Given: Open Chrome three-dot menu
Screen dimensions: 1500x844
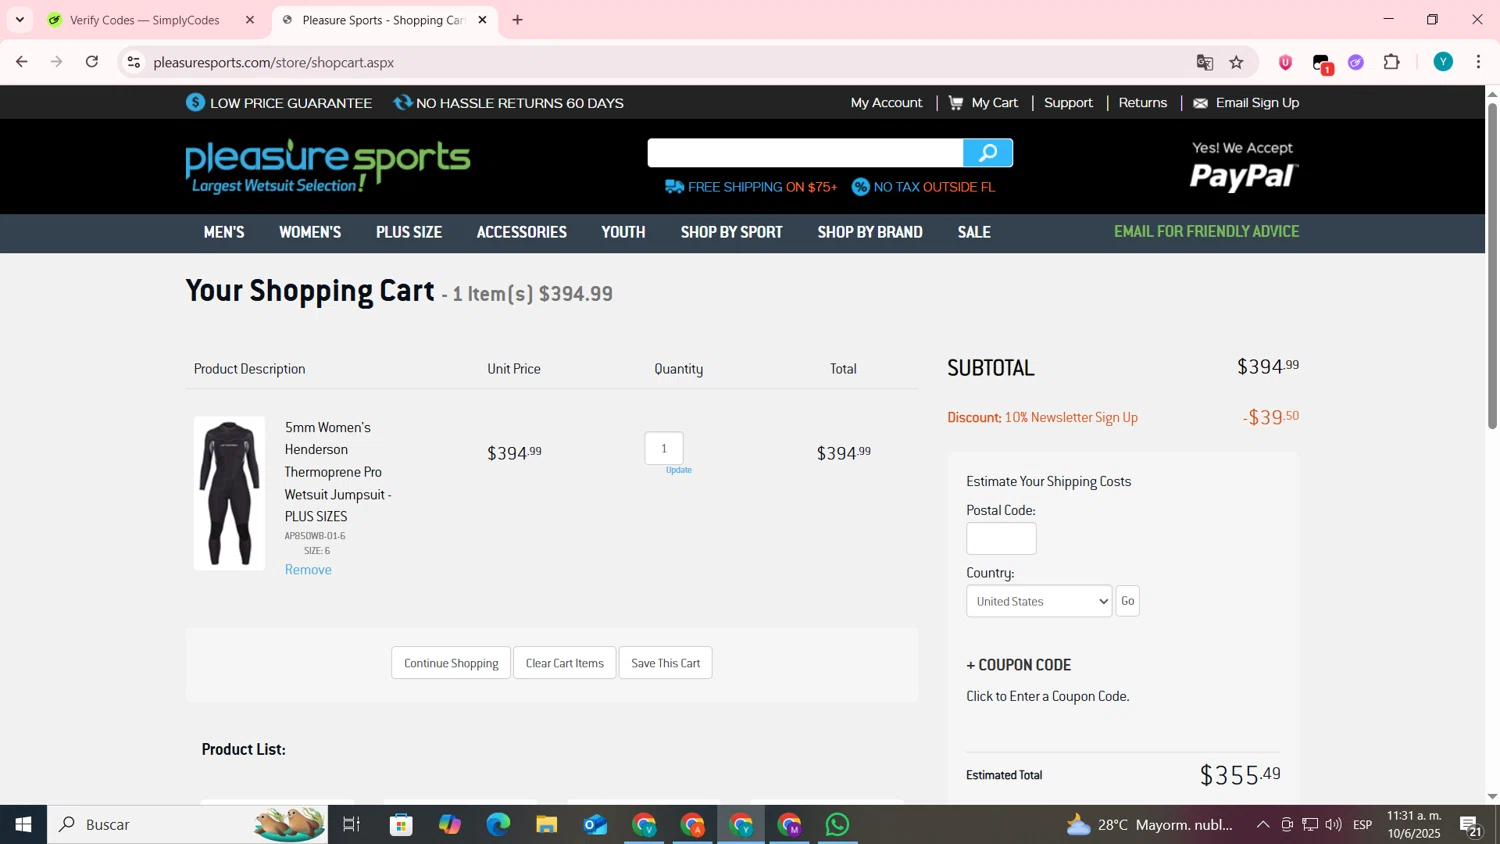Looking at the screenshot, I should [1479, 62].
